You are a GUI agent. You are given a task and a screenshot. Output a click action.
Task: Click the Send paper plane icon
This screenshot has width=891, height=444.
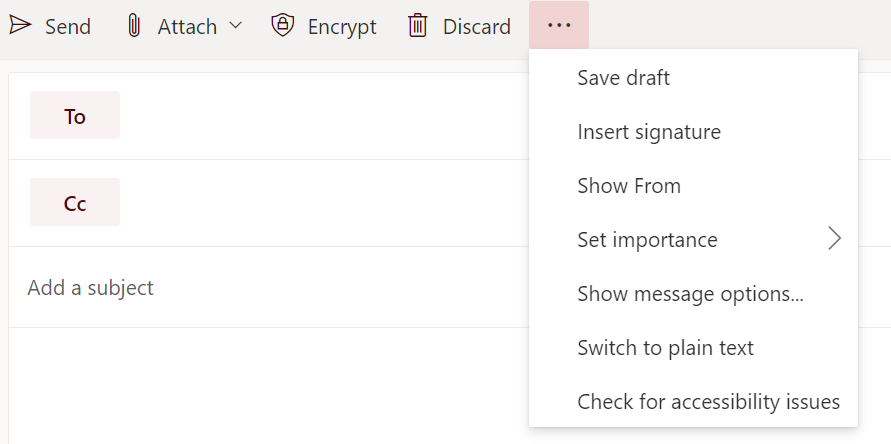tap(20, 26)
